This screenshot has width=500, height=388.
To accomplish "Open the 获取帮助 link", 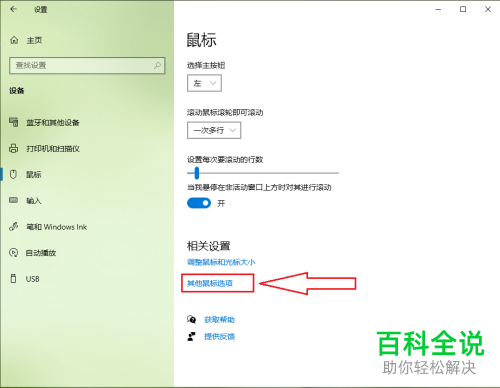I will point(219,320).
